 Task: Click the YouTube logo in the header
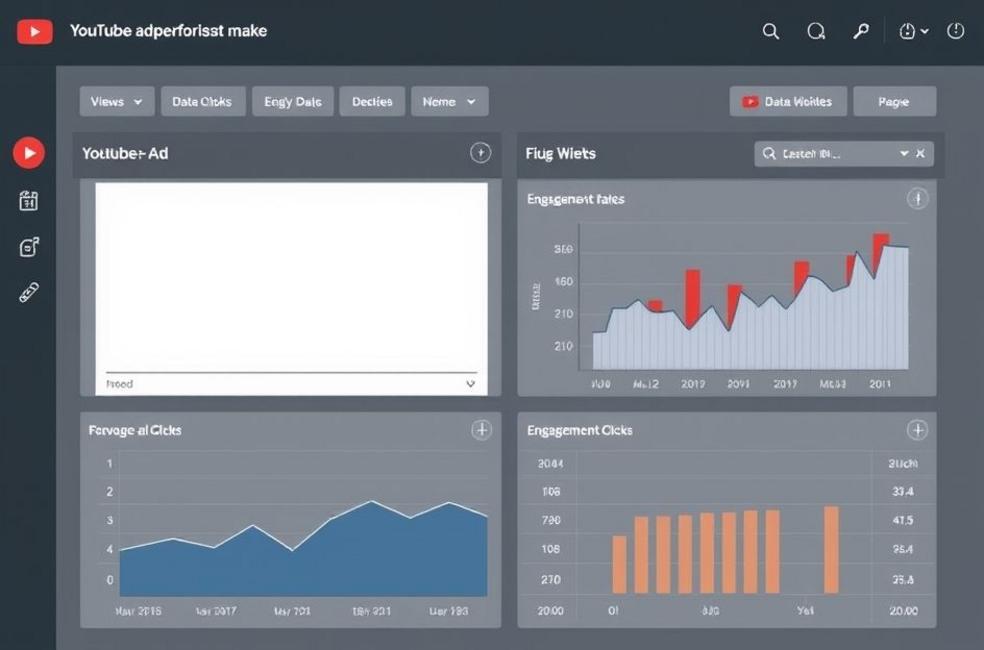point(34,30)
